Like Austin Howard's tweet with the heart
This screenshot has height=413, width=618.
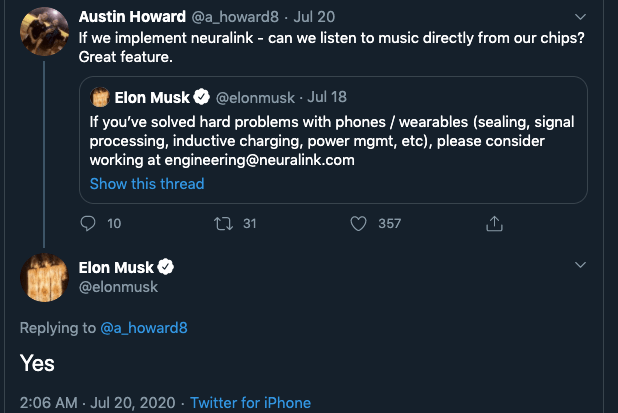pos(358,223)
